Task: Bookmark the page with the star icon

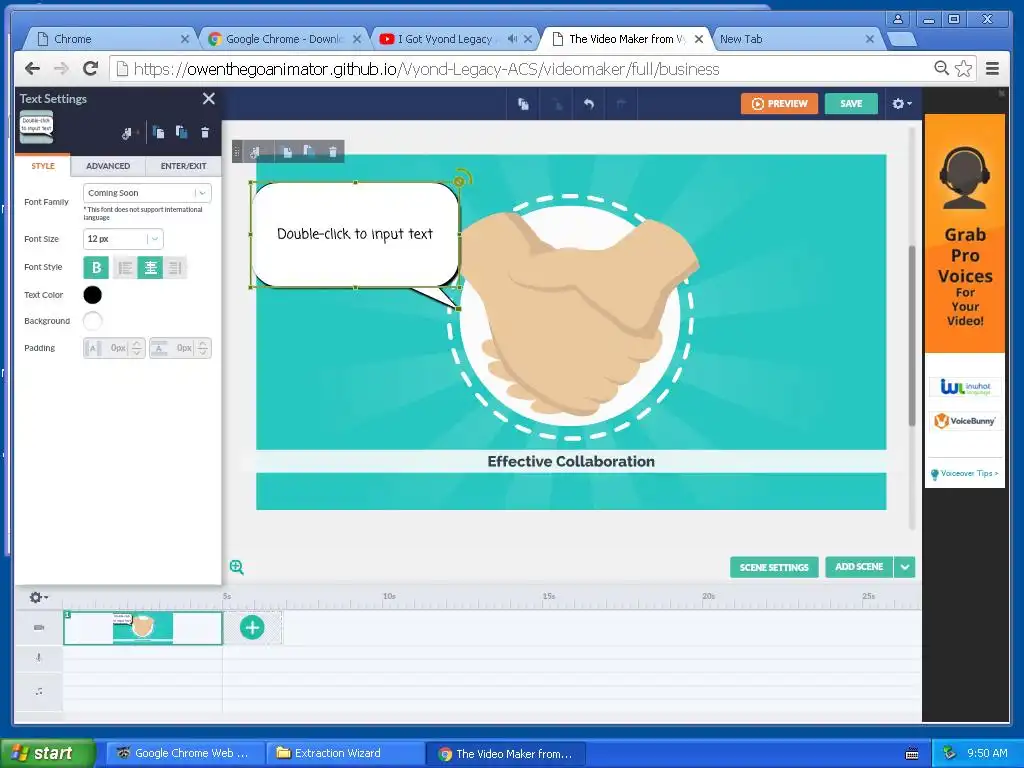Action: tap(963, 68)
